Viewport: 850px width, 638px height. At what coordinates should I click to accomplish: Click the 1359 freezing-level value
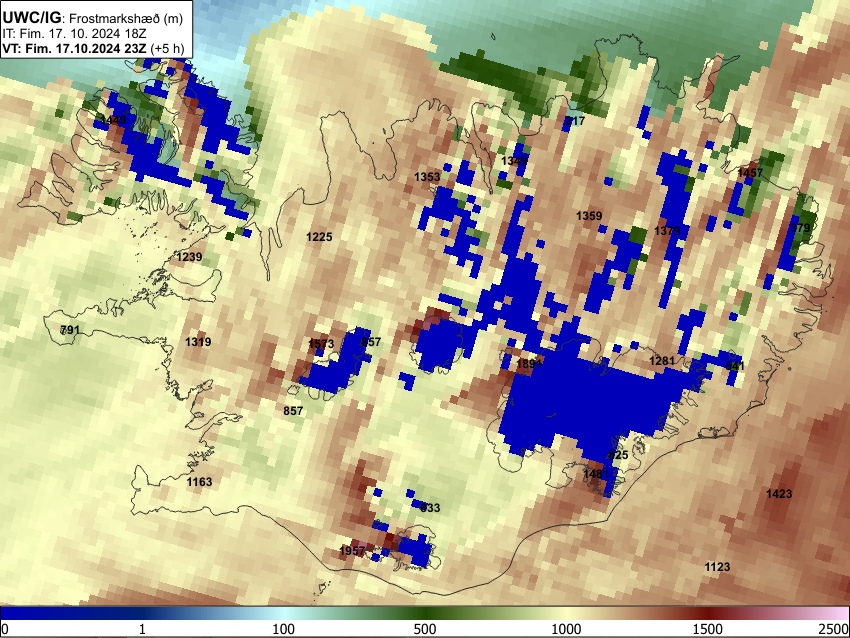click(x=589, y=216)
